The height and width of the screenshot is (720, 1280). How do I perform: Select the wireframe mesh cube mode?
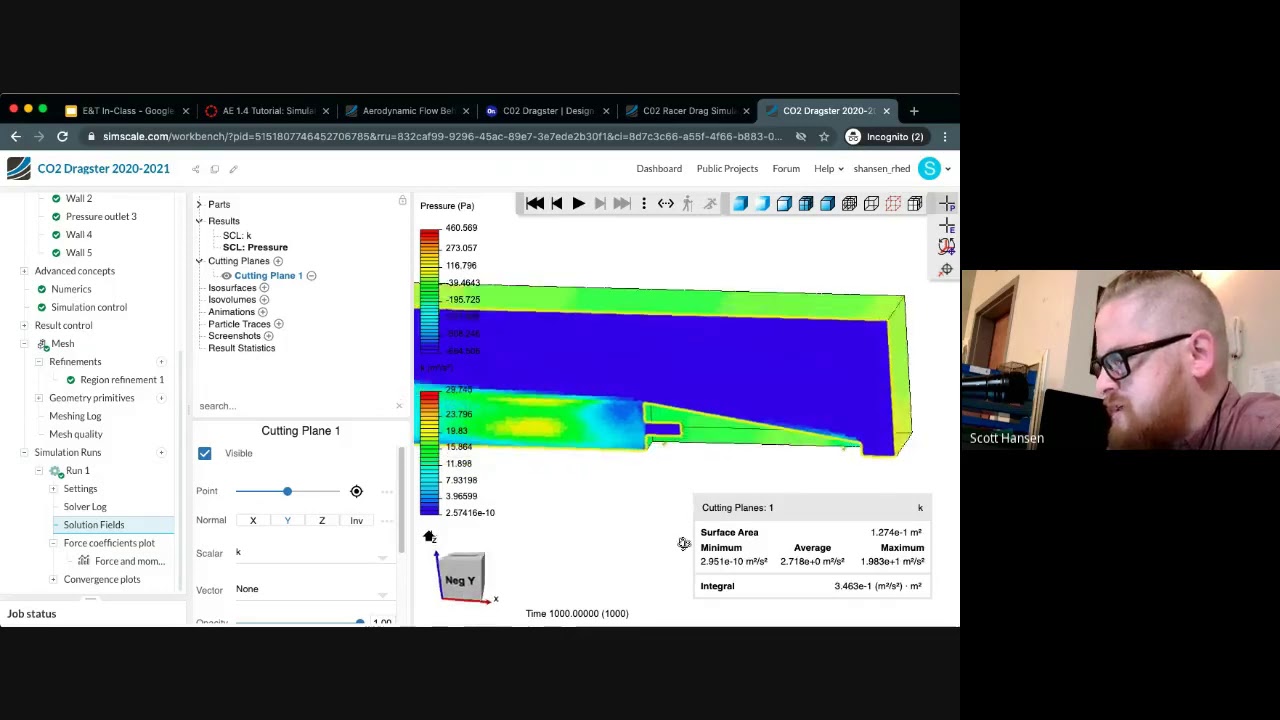click(850, 204)
